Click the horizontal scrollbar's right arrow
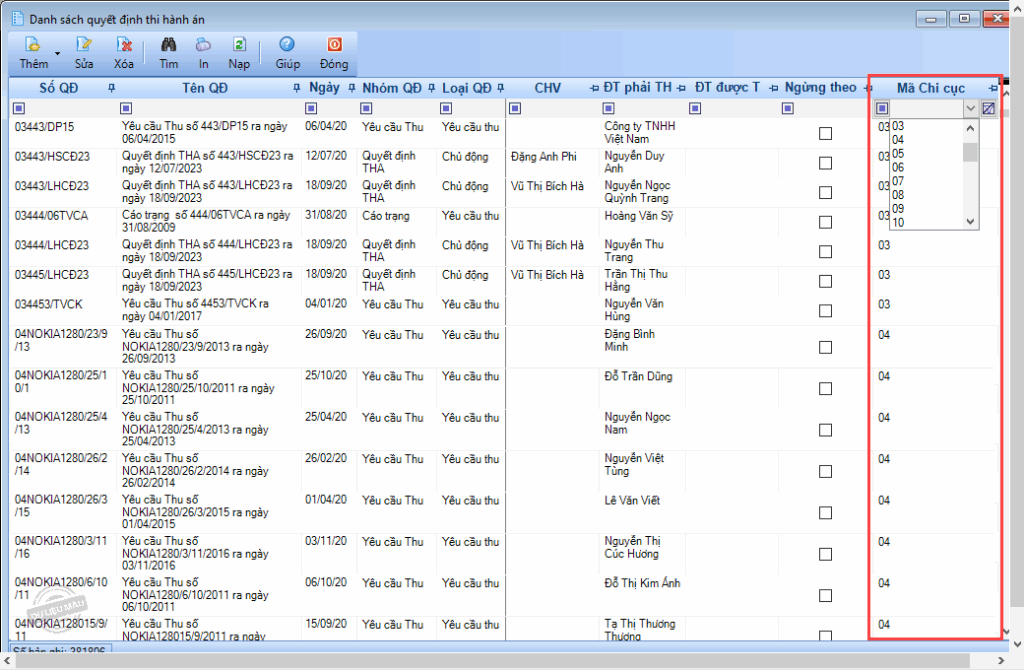Screen dimensions: 1024x671 click(1000, 661)
